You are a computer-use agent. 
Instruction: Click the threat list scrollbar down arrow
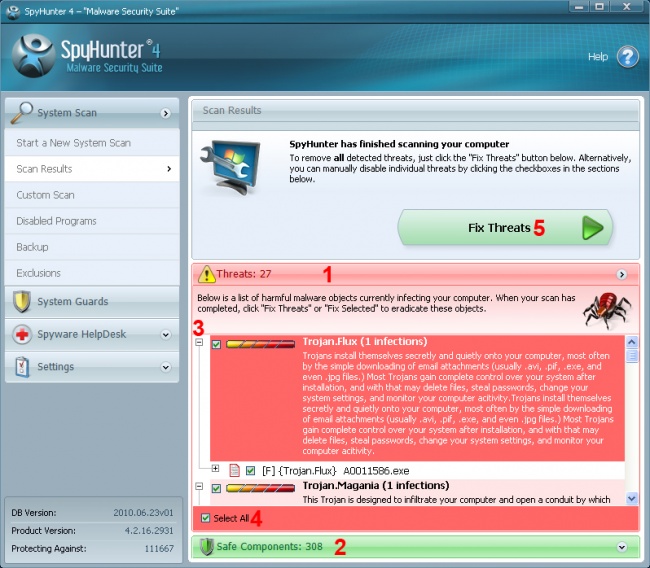(631, 497)
